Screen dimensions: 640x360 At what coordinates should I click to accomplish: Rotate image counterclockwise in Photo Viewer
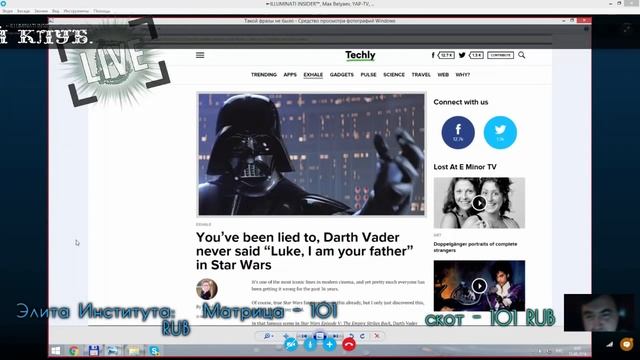click(x=351, y=336)
